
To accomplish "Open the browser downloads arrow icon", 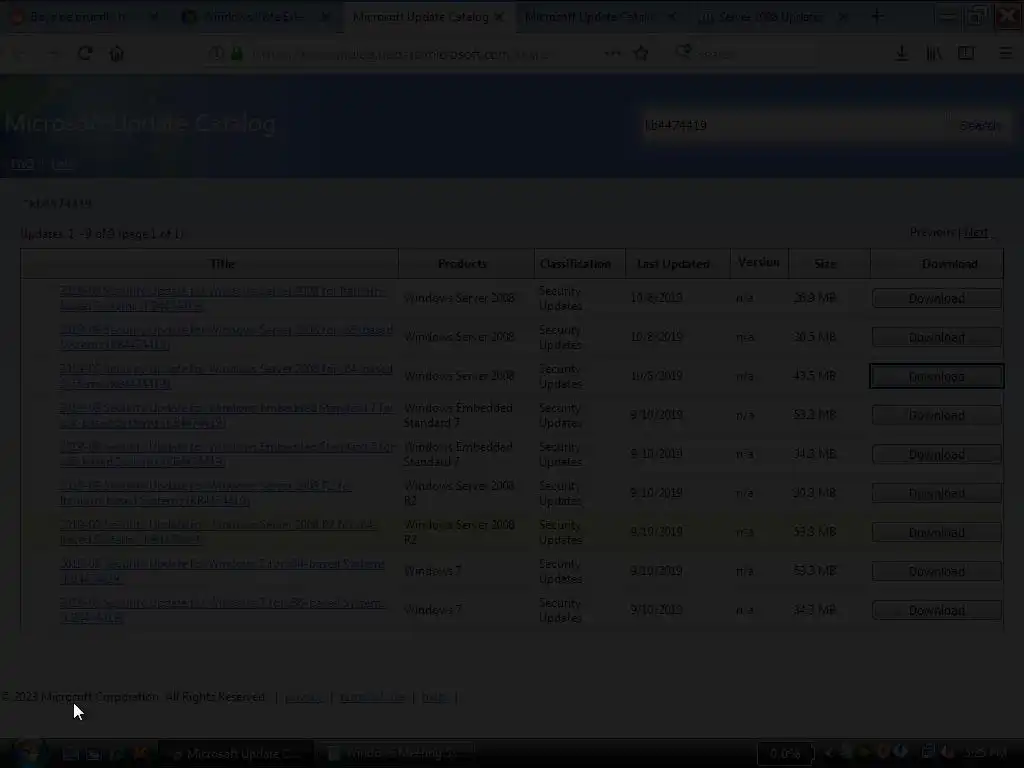I will click(901, 54).
